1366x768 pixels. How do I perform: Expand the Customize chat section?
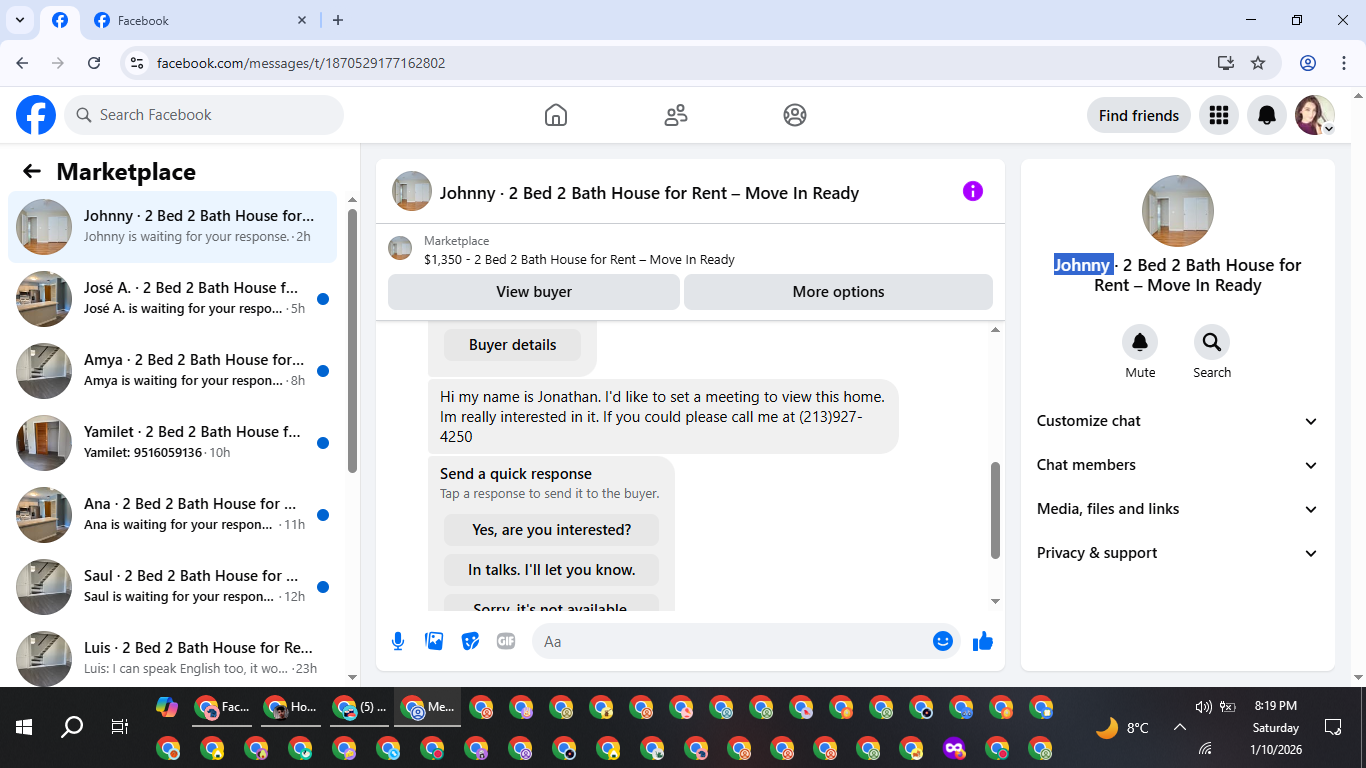point(1178,421)
